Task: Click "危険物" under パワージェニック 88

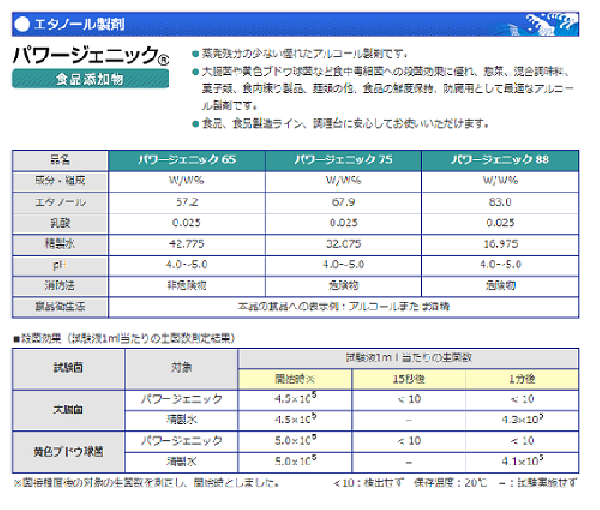Action: click(x=501, y=285)
